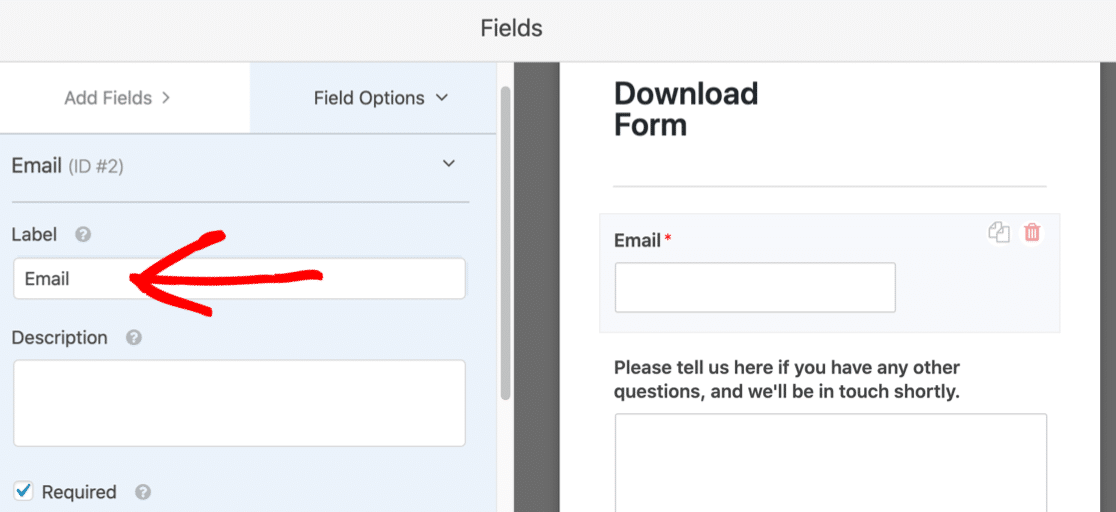
Task: Open the help icon beside Required
Action: tap(143, 492)
